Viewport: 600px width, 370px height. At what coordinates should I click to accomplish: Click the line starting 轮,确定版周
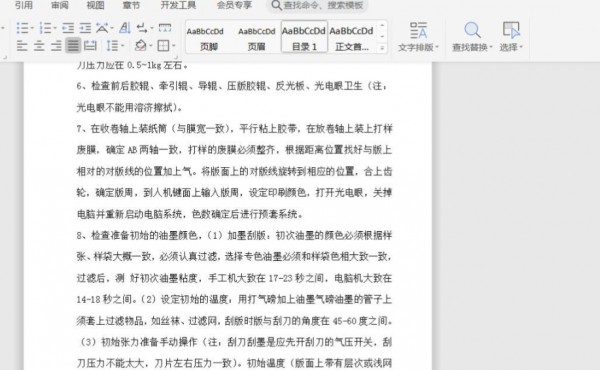coord(234,192)
